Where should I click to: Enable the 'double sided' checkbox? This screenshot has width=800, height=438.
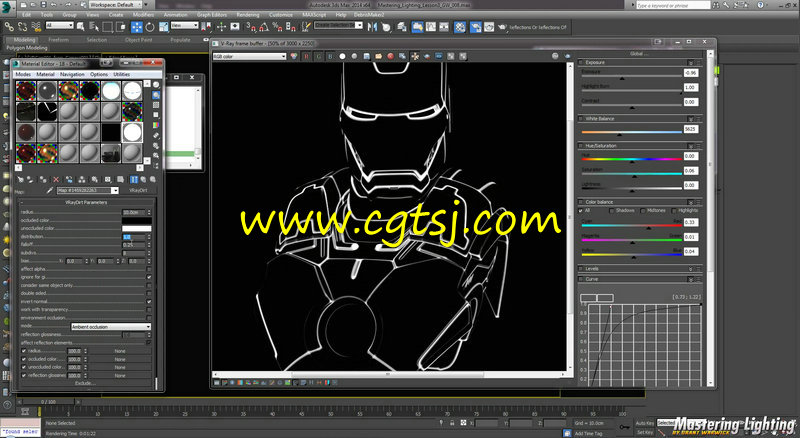click(149, 294)
